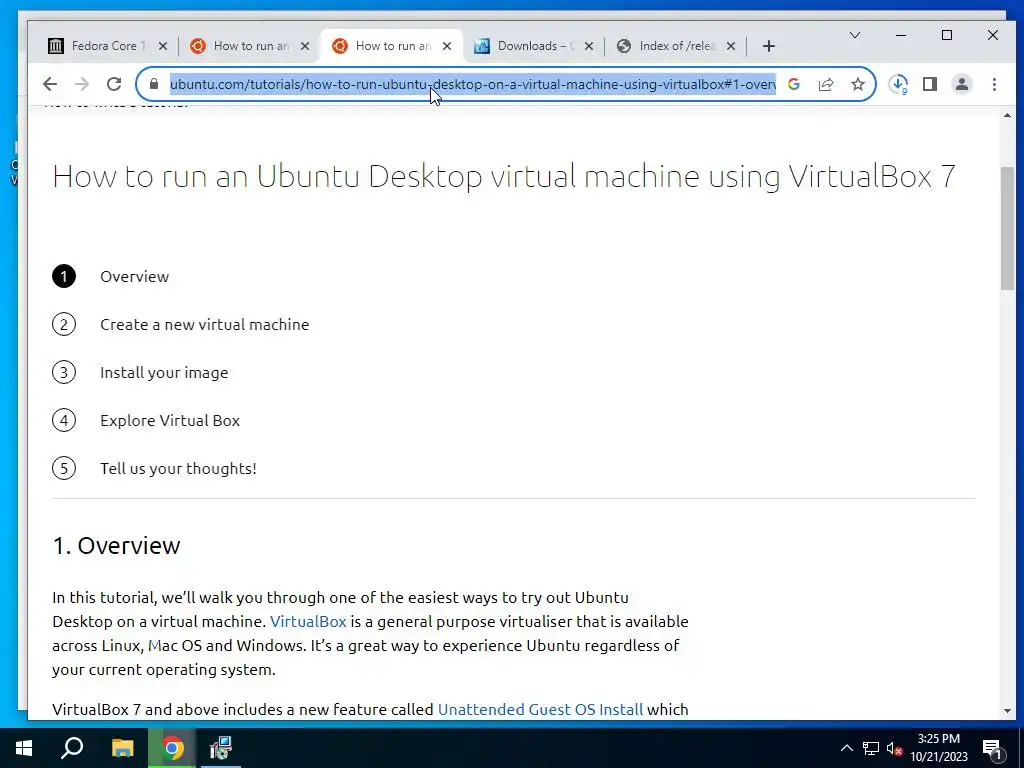Click step number 3 circle
Viewport: 1024px width, 768px height.
(64, 372)
